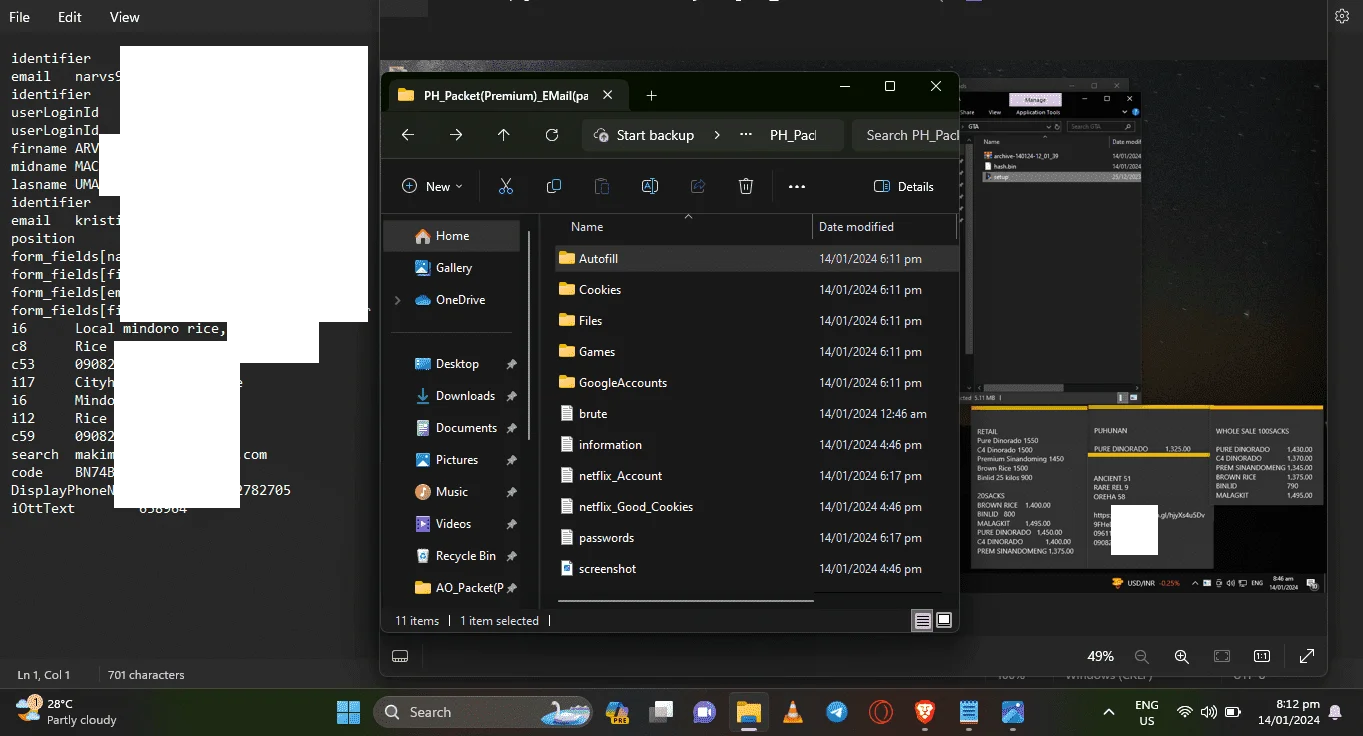
Task: Zoom in in the image viewer
Action: pos(1182,656)
